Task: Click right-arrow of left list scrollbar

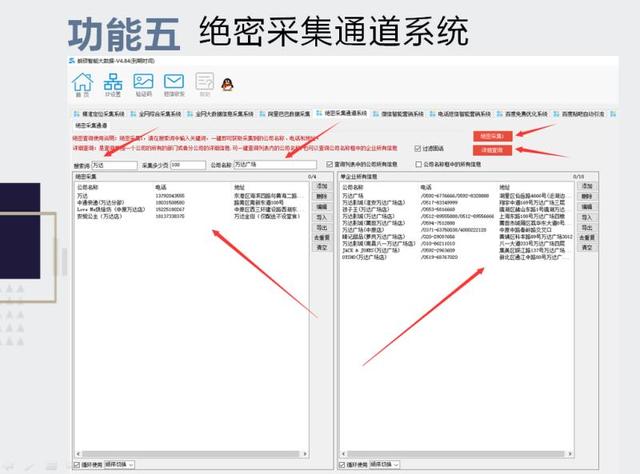Action: tap(305, 454)
